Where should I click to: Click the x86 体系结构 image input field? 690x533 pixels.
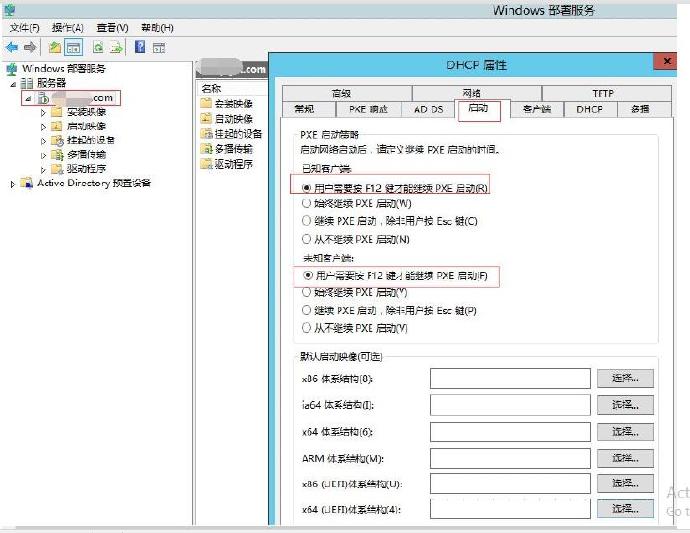click(x=510, y=378)
